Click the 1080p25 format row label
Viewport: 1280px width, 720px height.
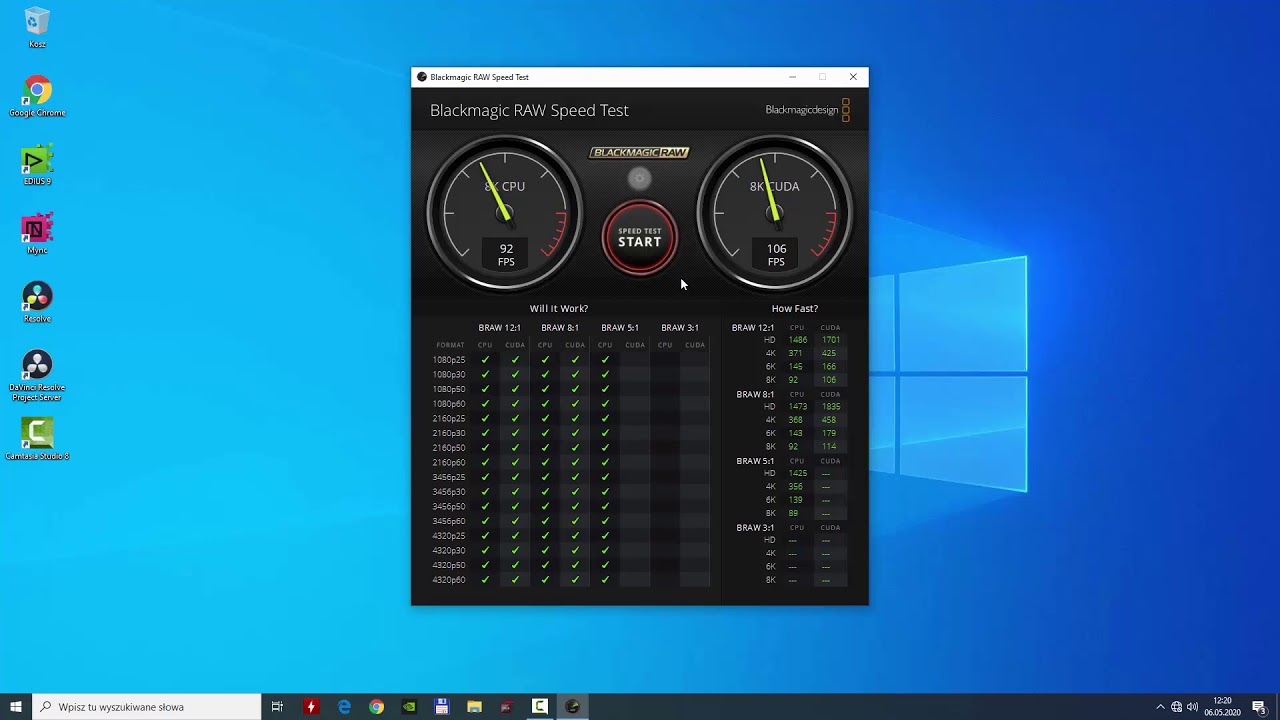449,360
